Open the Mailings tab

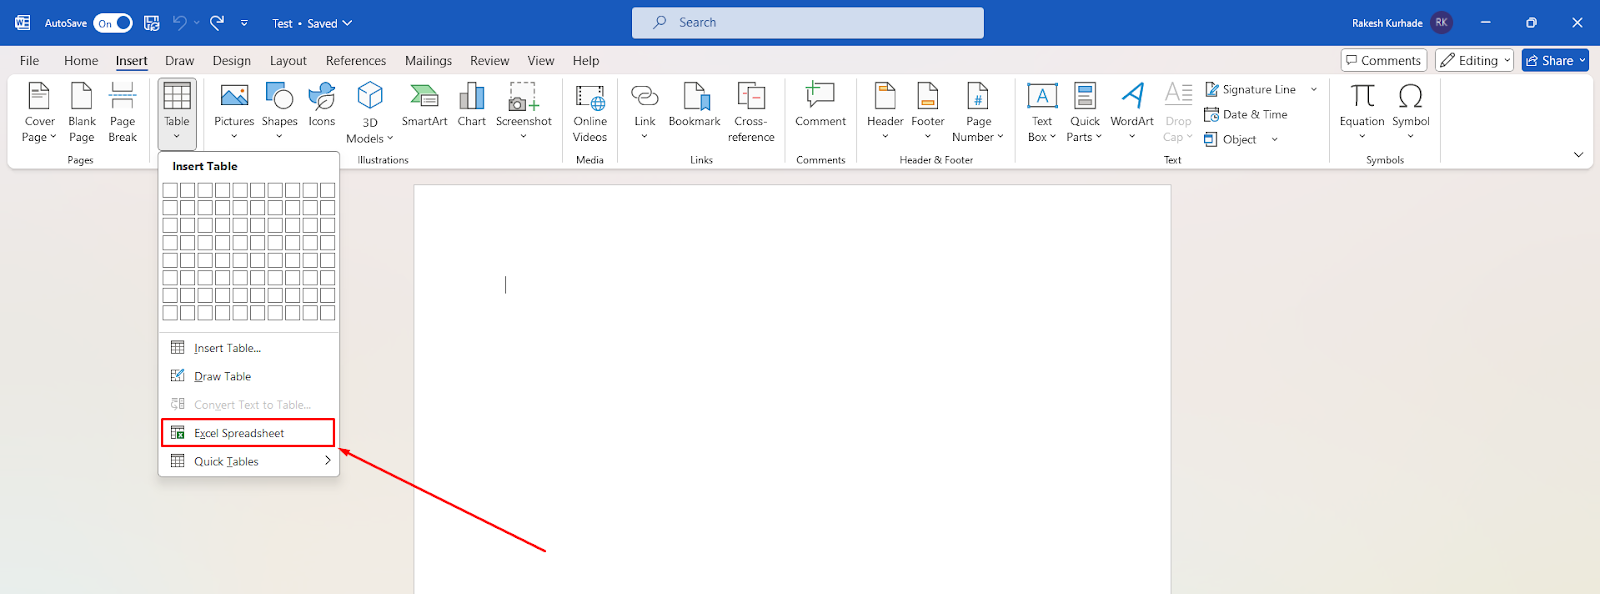(428, 61)
